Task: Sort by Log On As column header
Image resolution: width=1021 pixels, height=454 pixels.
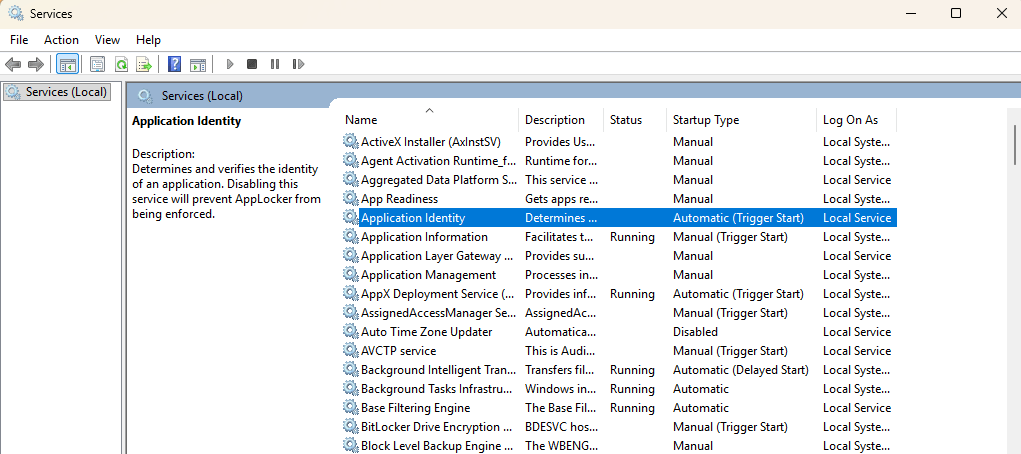Action: tap(850, 120)
